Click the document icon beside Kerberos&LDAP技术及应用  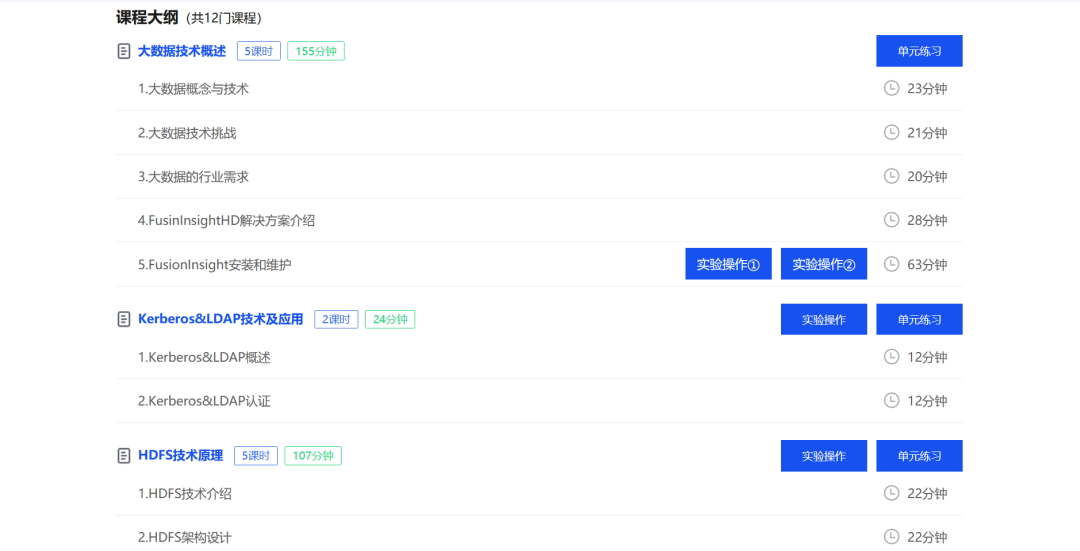click(124, 319)
